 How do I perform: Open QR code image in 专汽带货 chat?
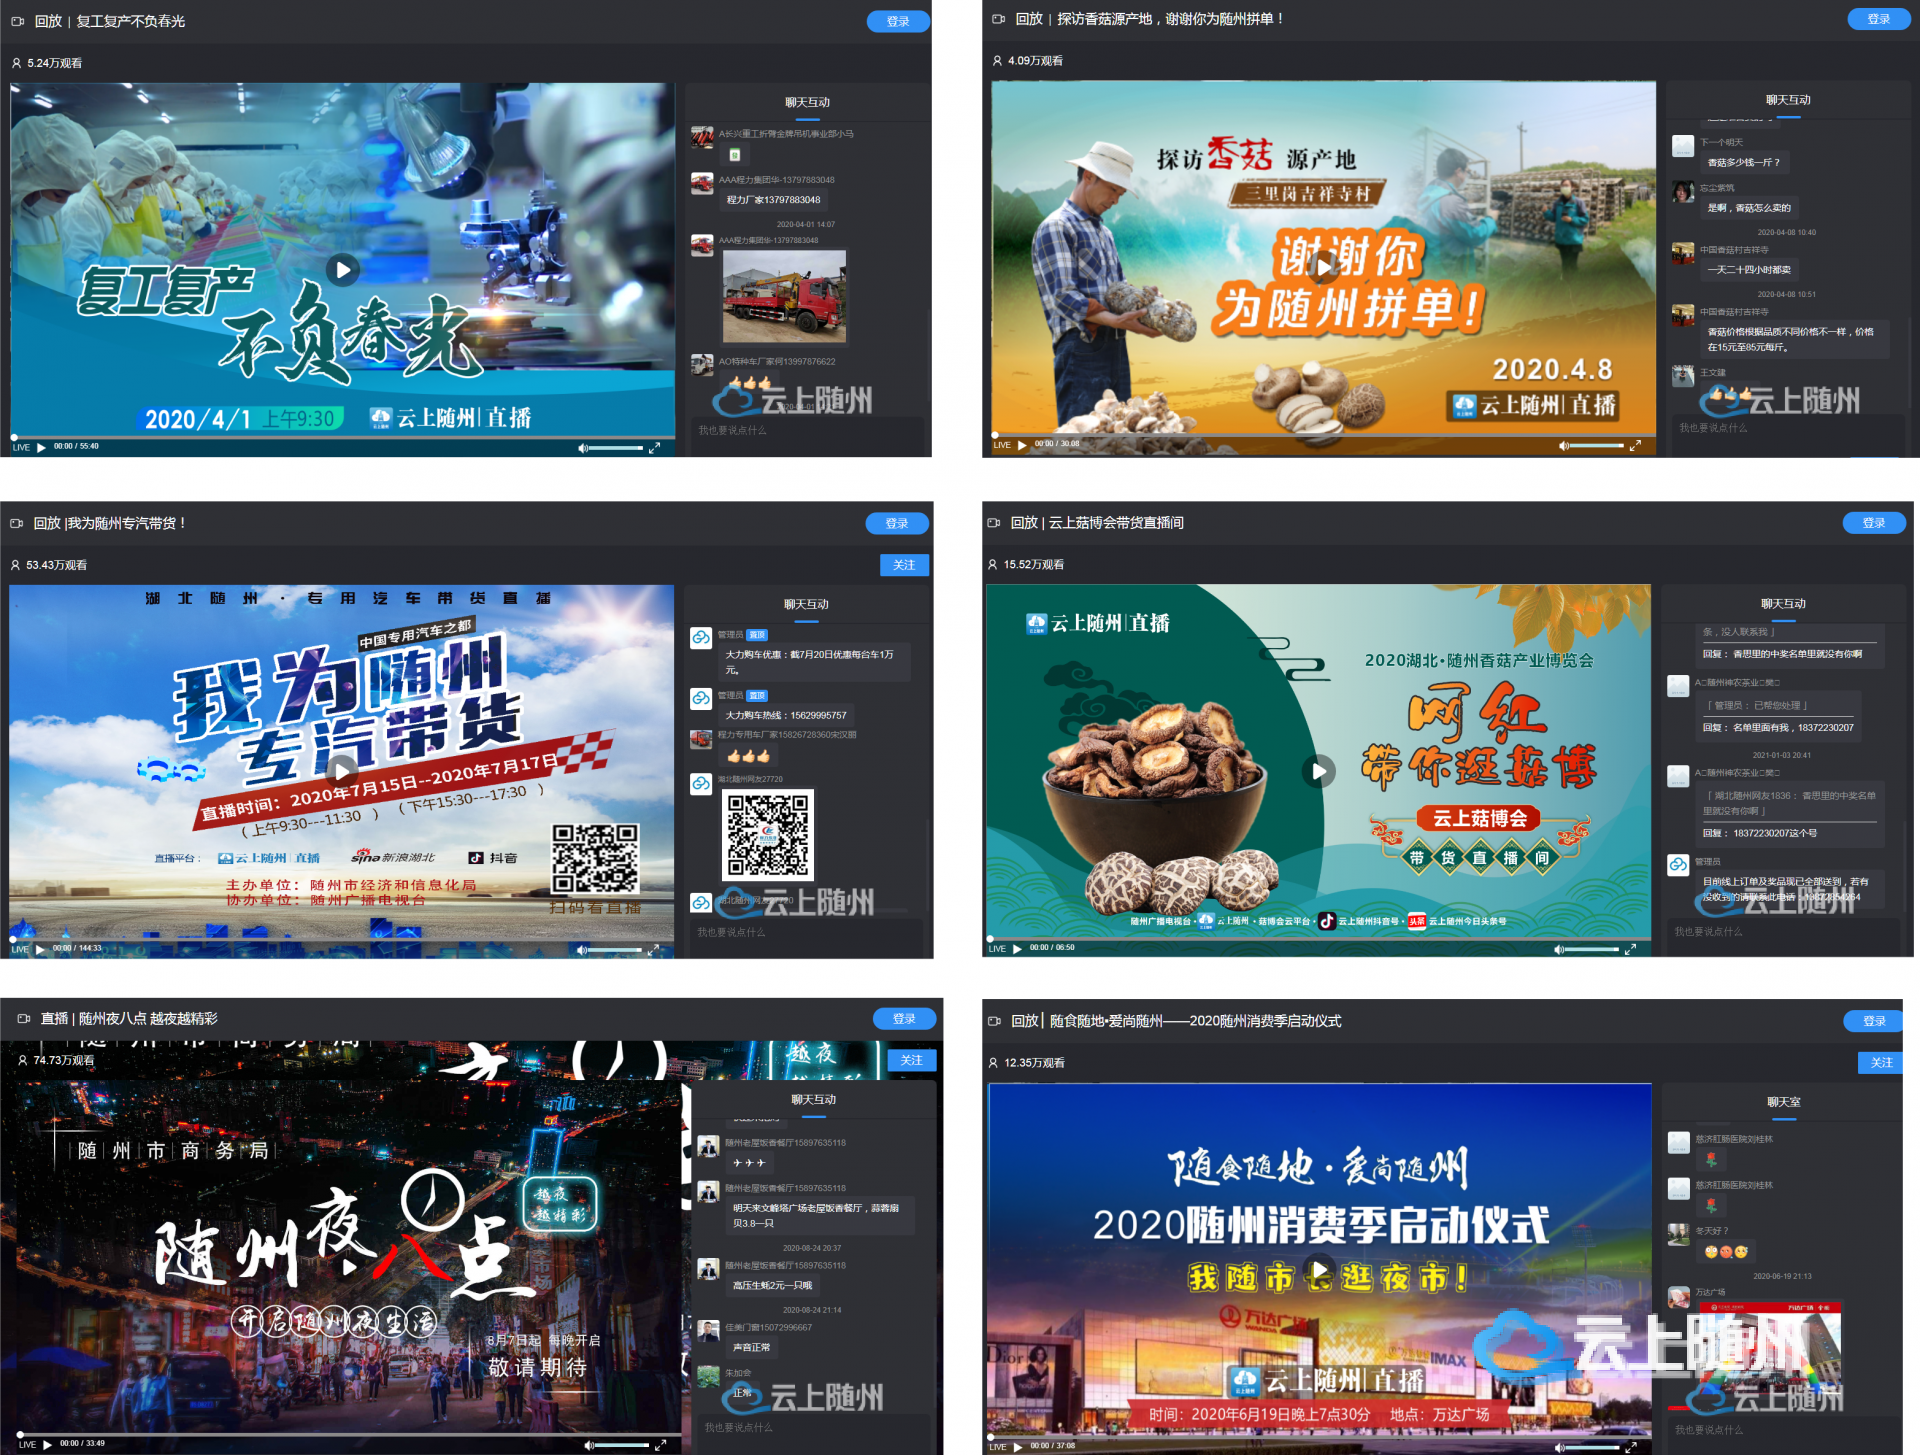coord(768,835)
